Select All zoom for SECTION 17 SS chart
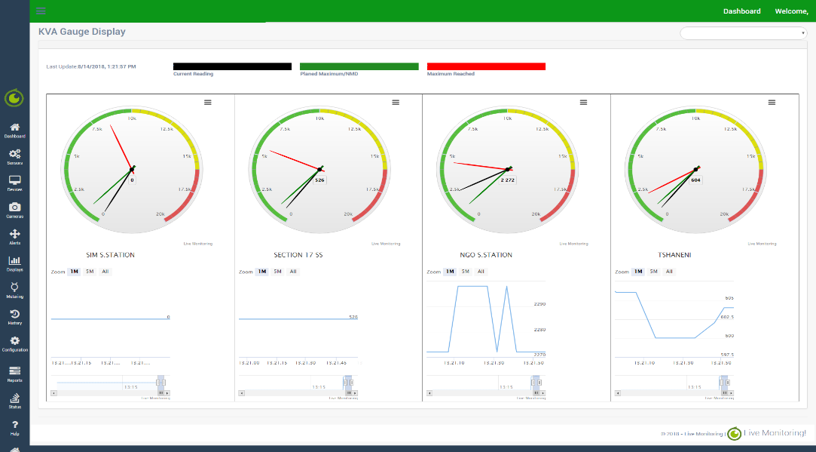Viewport: 816px width, 452px height. (x=293, y=272)
